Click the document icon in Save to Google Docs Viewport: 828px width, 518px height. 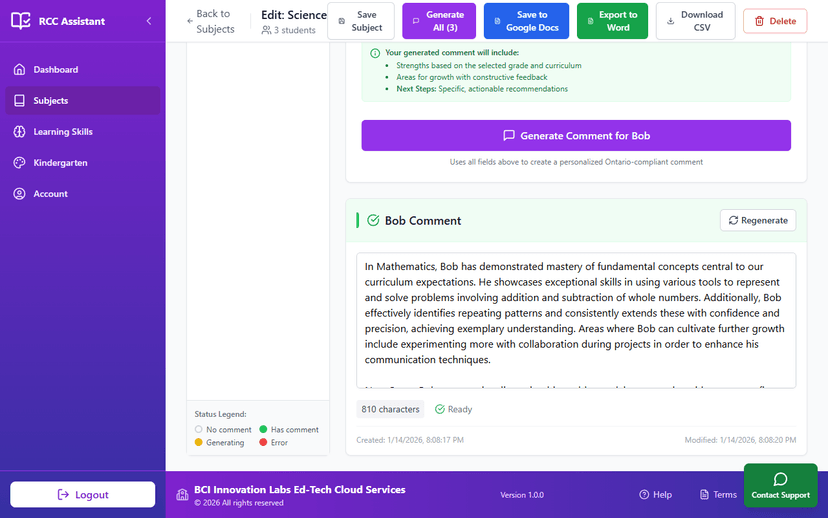(497, 21)
